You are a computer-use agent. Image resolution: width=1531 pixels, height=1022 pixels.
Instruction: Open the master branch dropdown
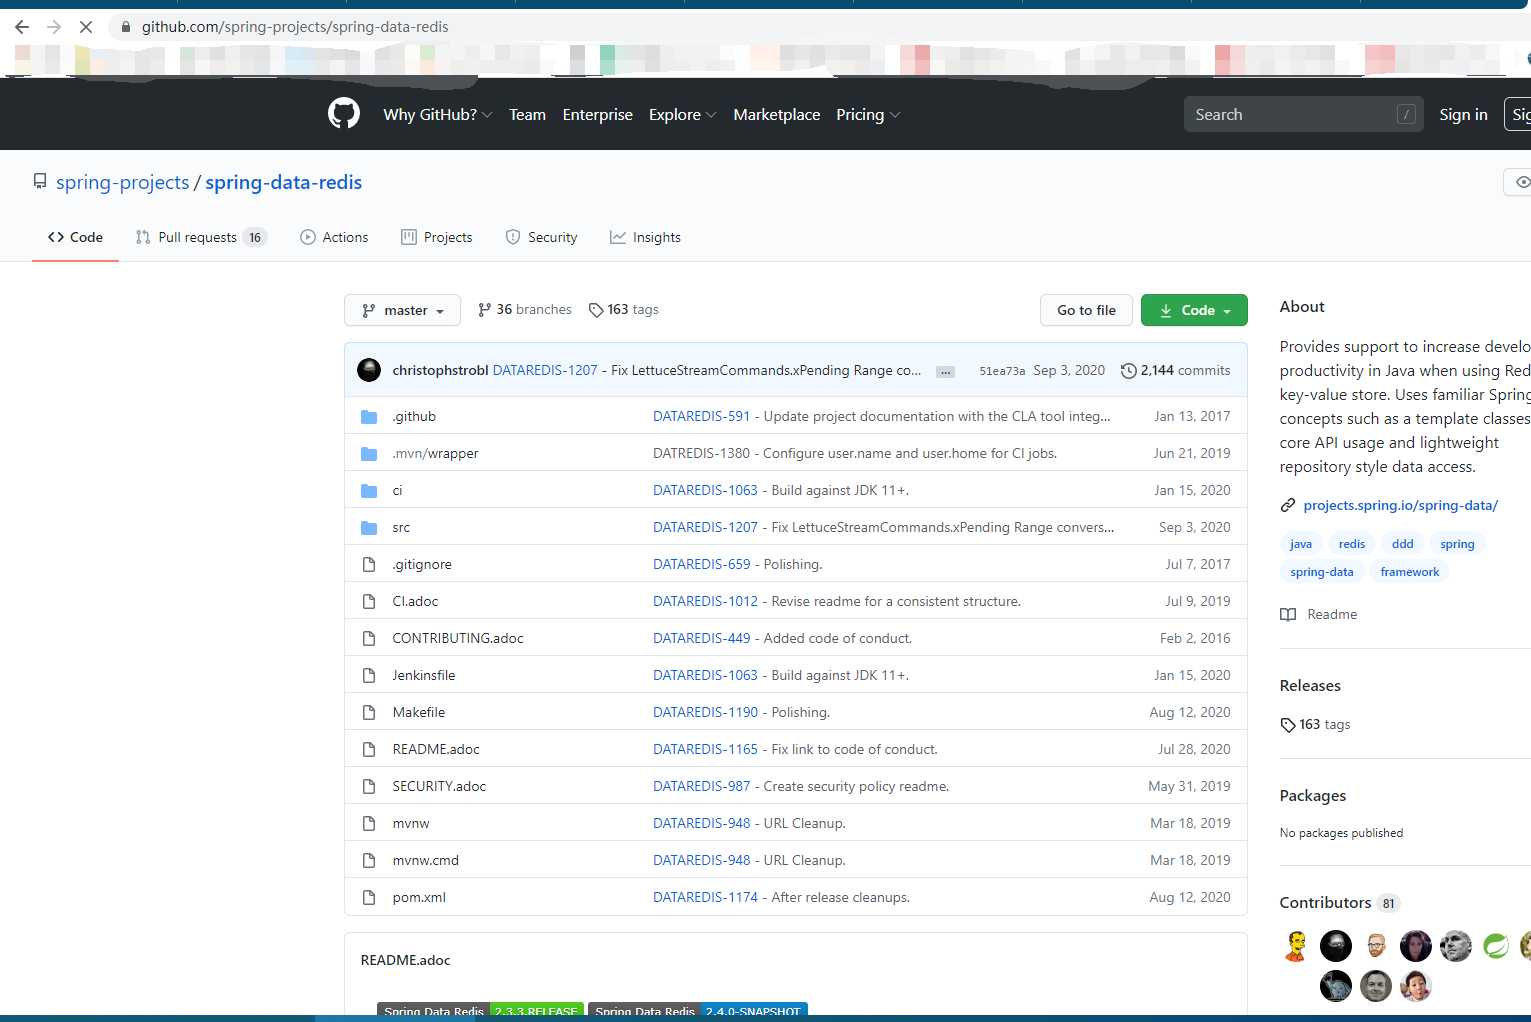tap(402, 310)
